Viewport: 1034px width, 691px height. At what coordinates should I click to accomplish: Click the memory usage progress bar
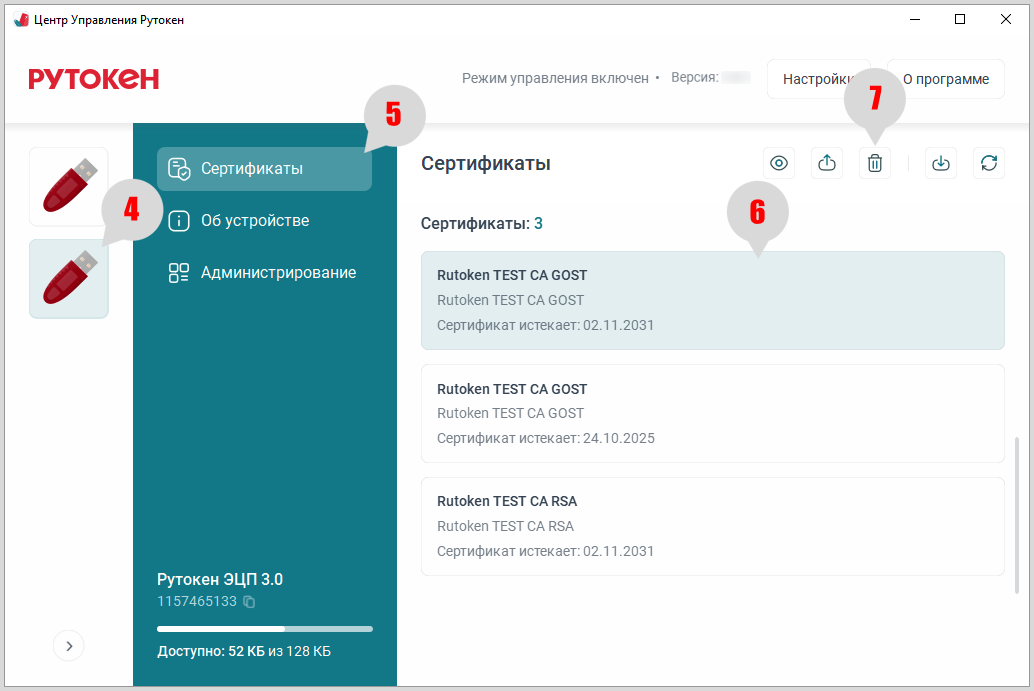pos(264,629)
